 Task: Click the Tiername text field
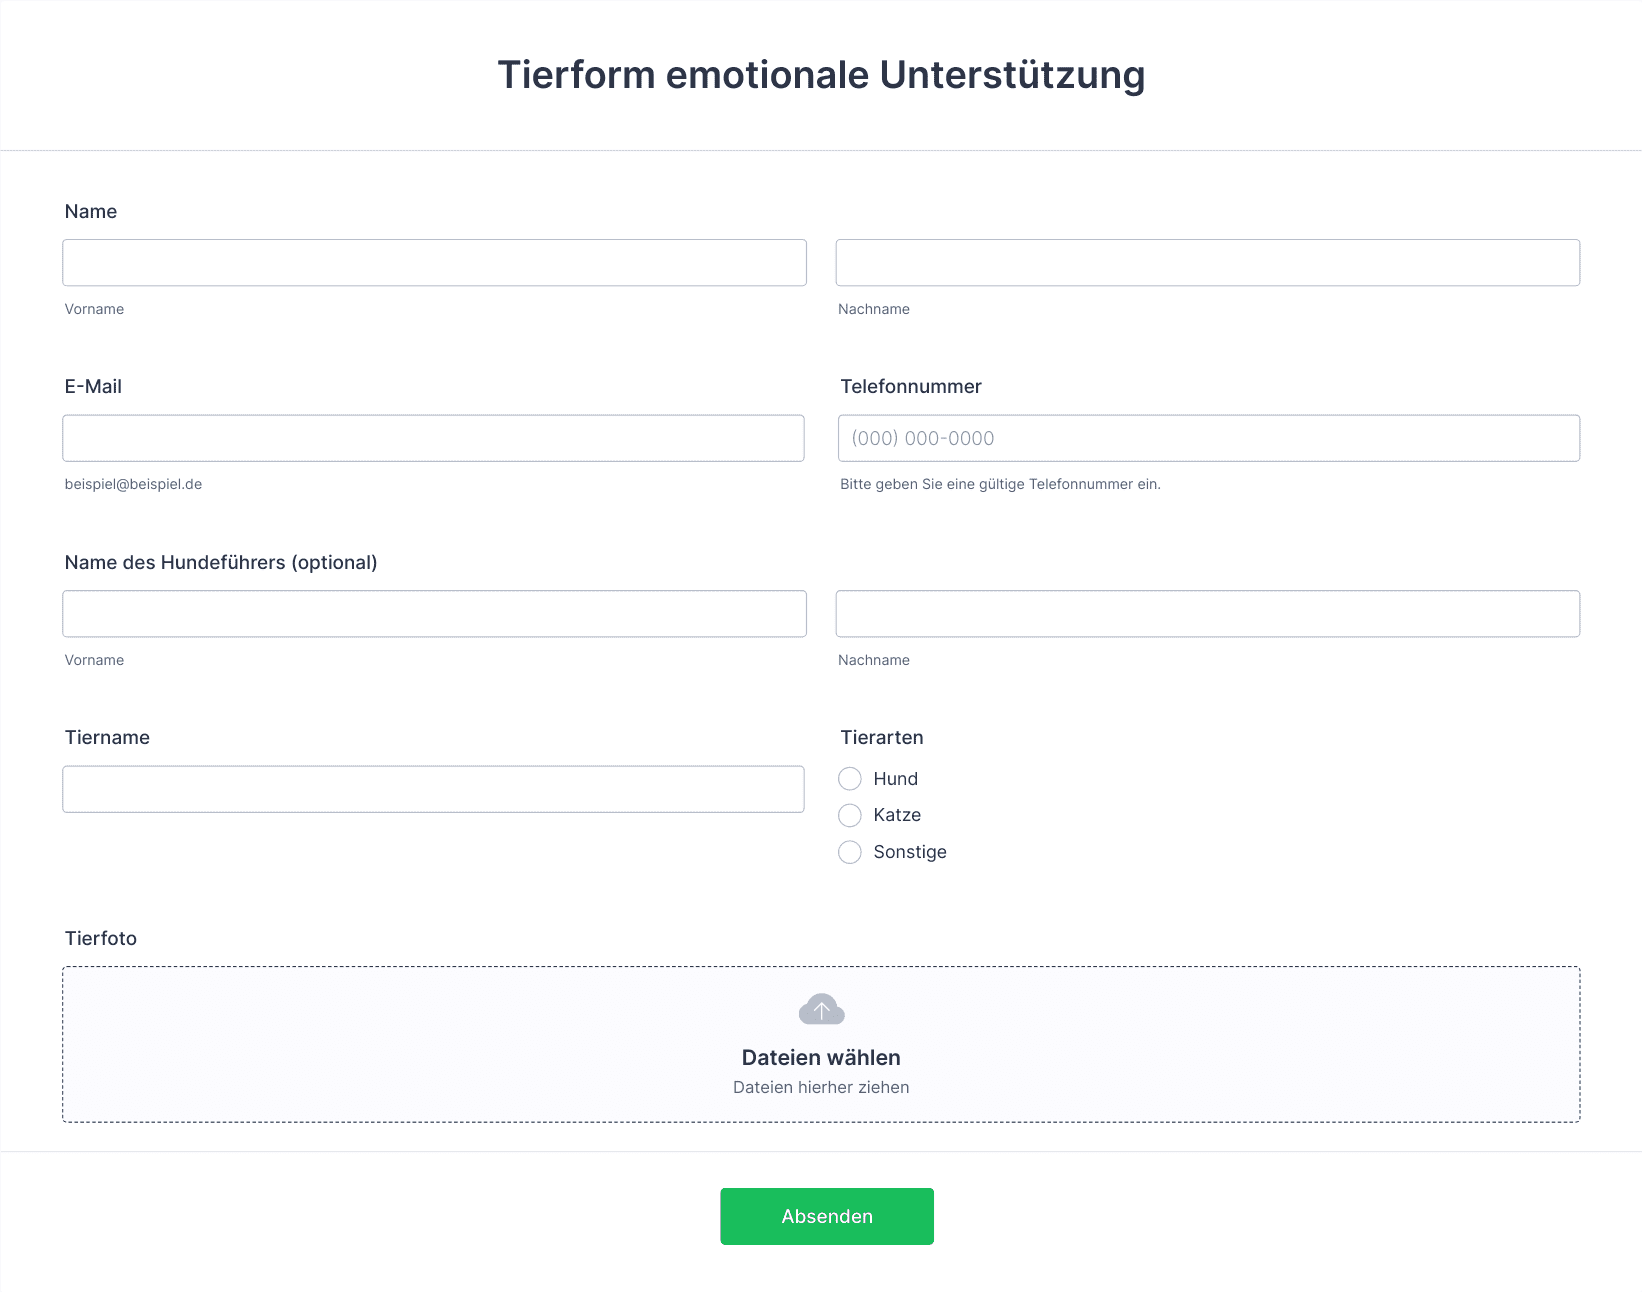[x=433, y=789]
